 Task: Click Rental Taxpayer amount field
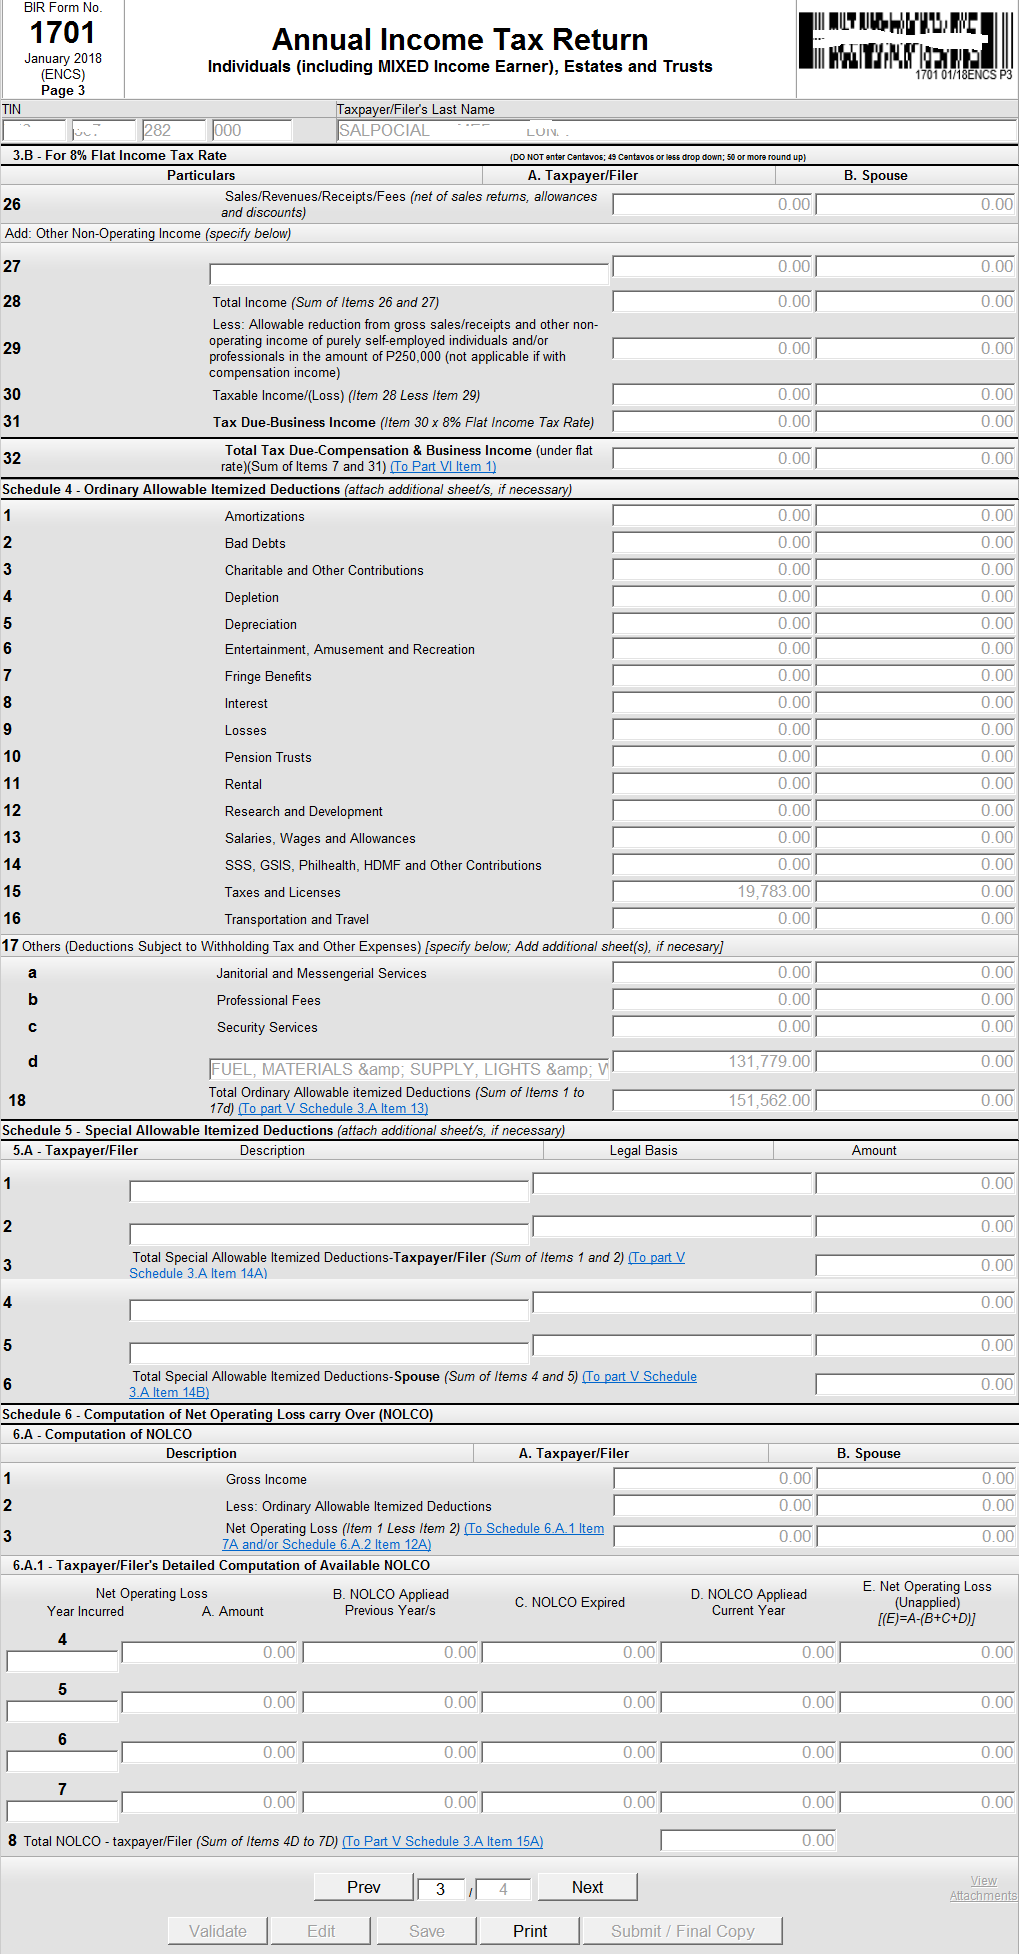[713, 784]
